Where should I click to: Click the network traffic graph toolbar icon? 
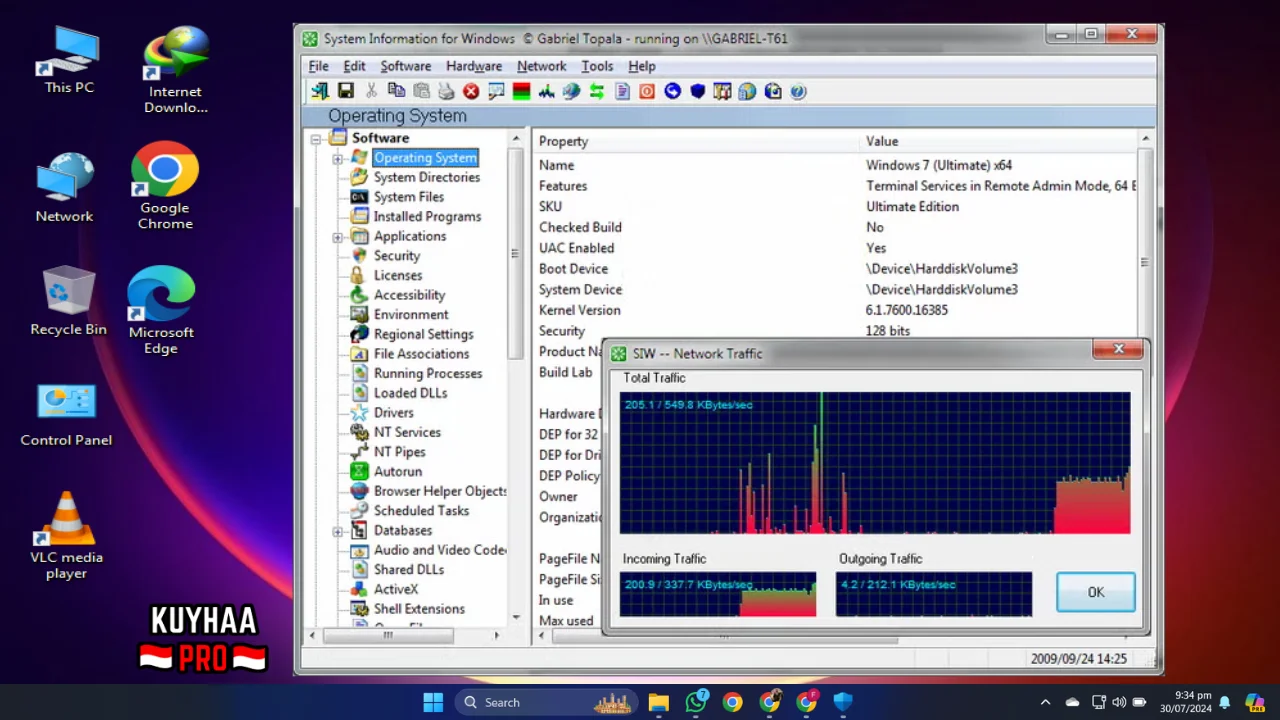546,91
